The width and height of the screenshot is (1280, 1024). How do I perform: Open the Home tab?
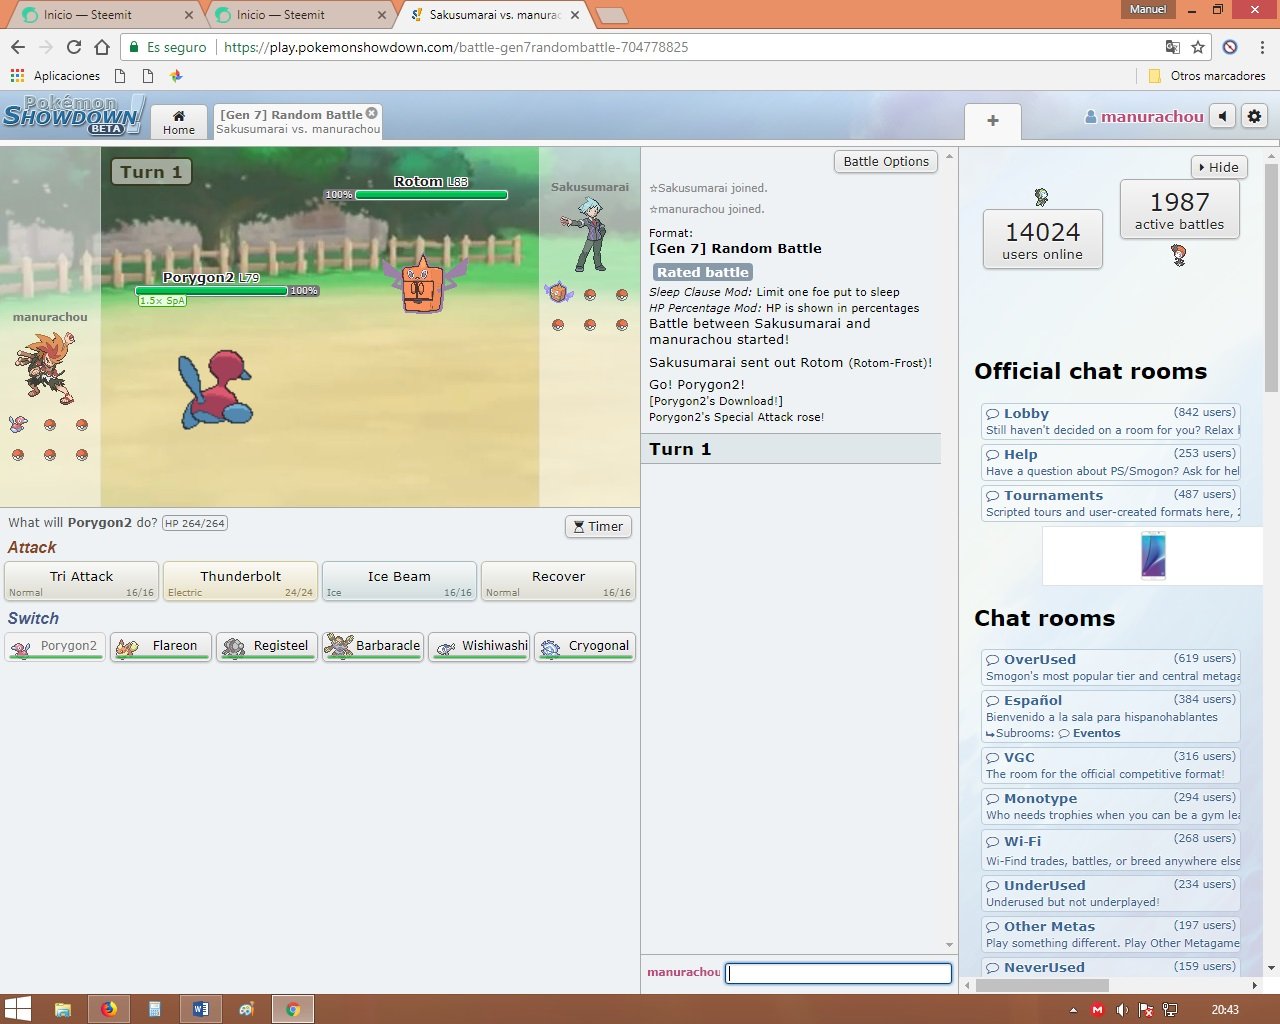coord(179,122)
